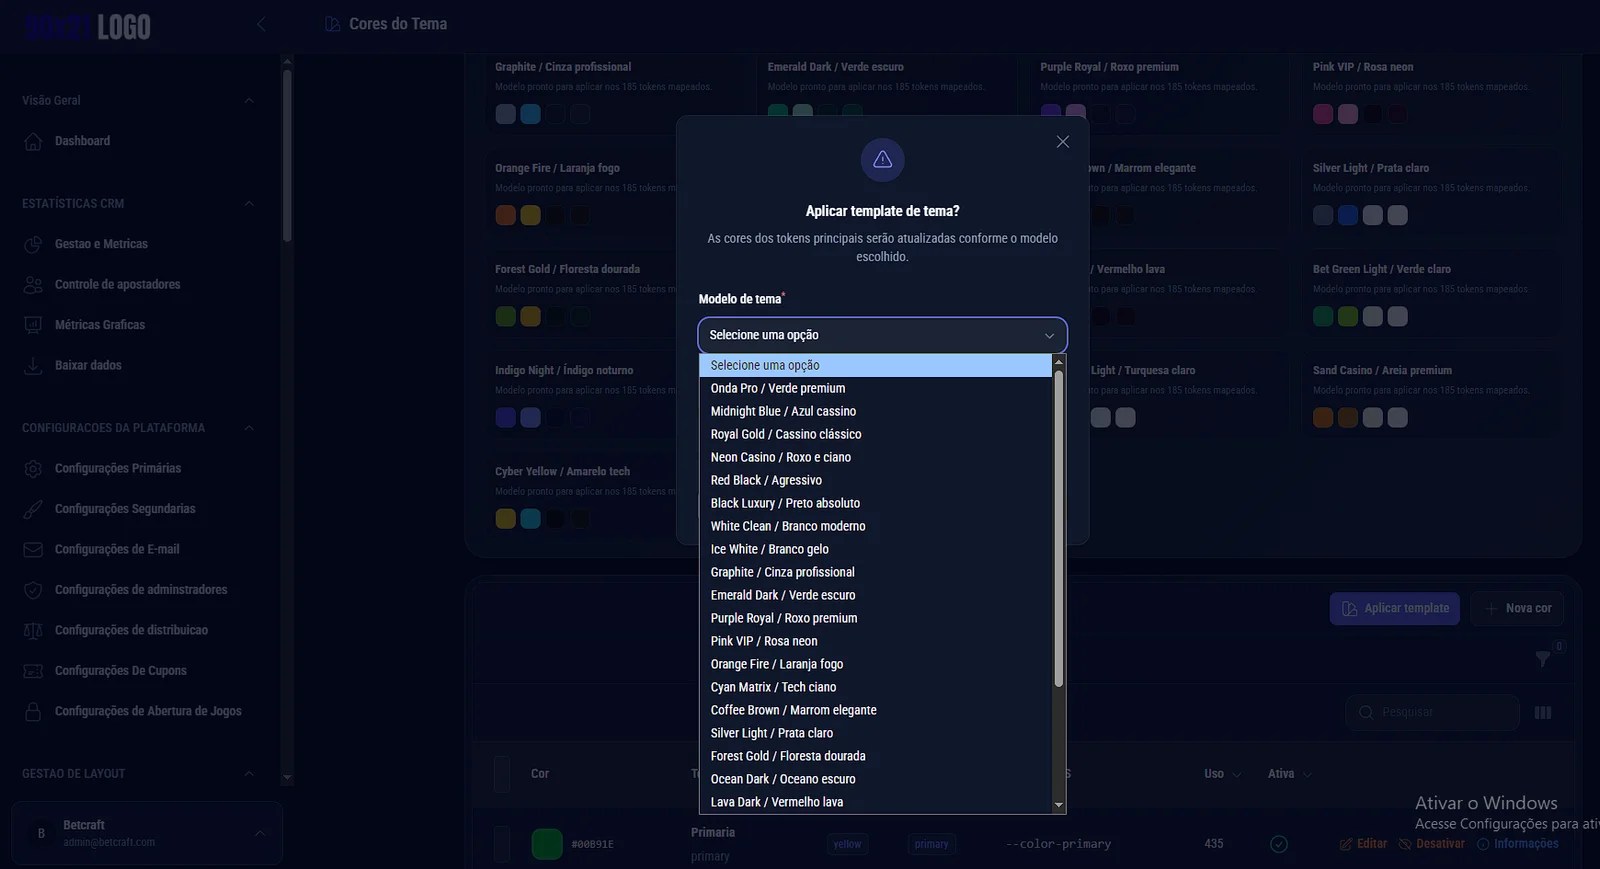Select Red Black / Agressivo option
The height and width of the screenshot is (869, 1600).
click(x=875, y=480)
